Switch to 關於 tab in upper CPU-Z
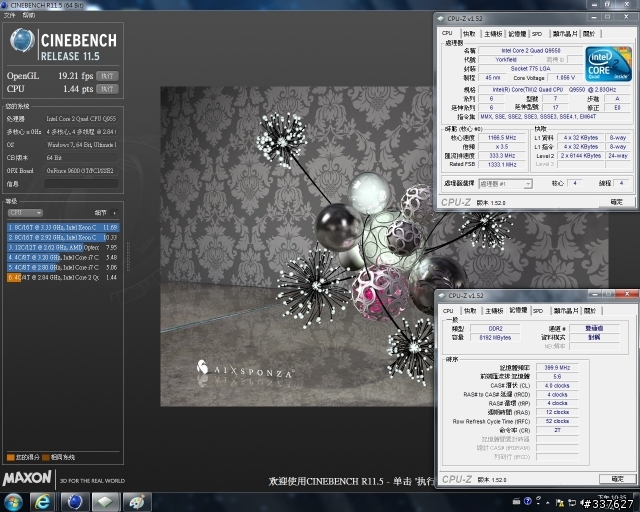640x512 pixels. click(x=589, y=34)
